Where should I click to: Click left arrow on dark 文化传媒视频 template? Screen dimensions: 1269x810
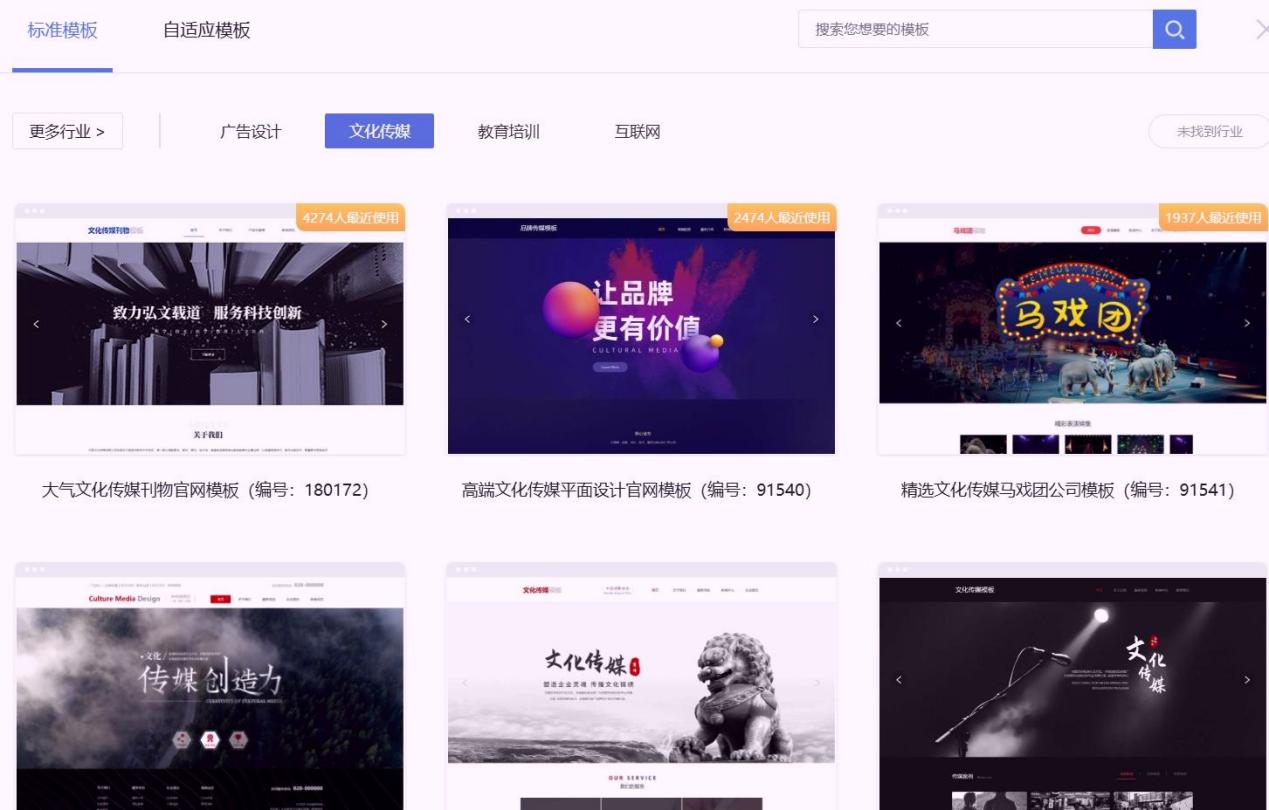(x=898, y=679)
